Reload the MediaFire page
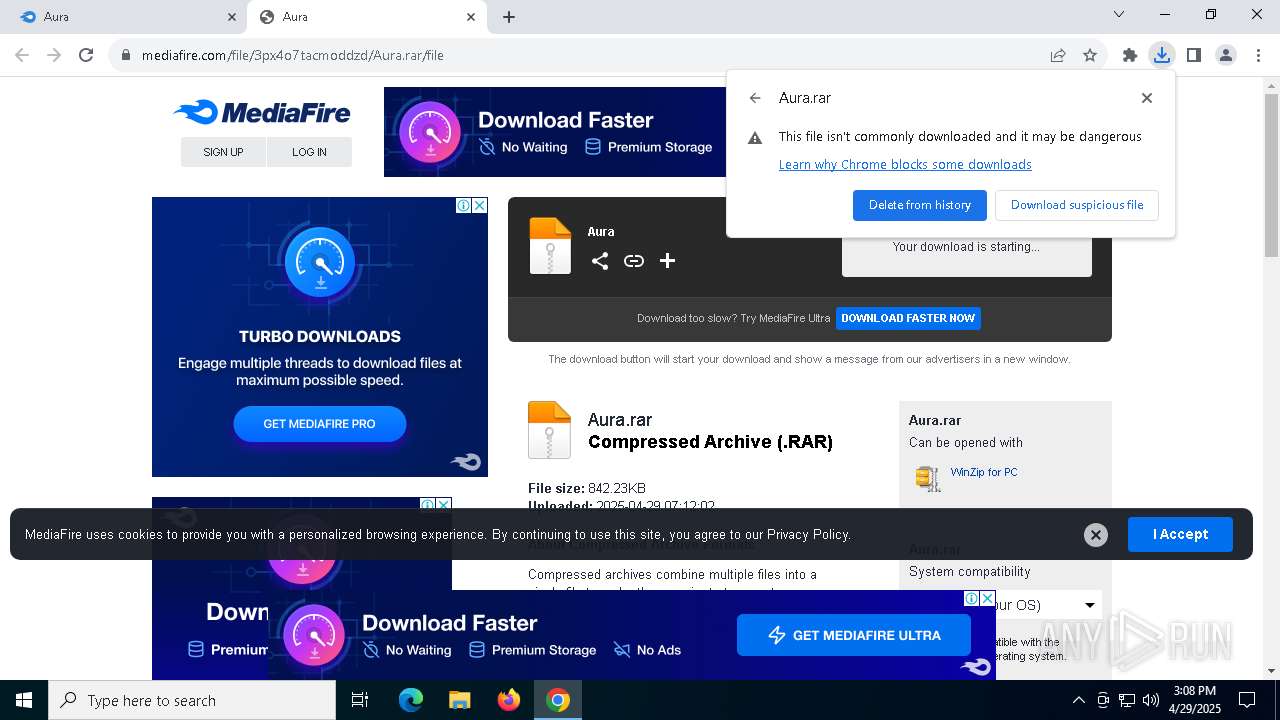The width and height of the screenshot is (1280, 720). coord(86,55)
